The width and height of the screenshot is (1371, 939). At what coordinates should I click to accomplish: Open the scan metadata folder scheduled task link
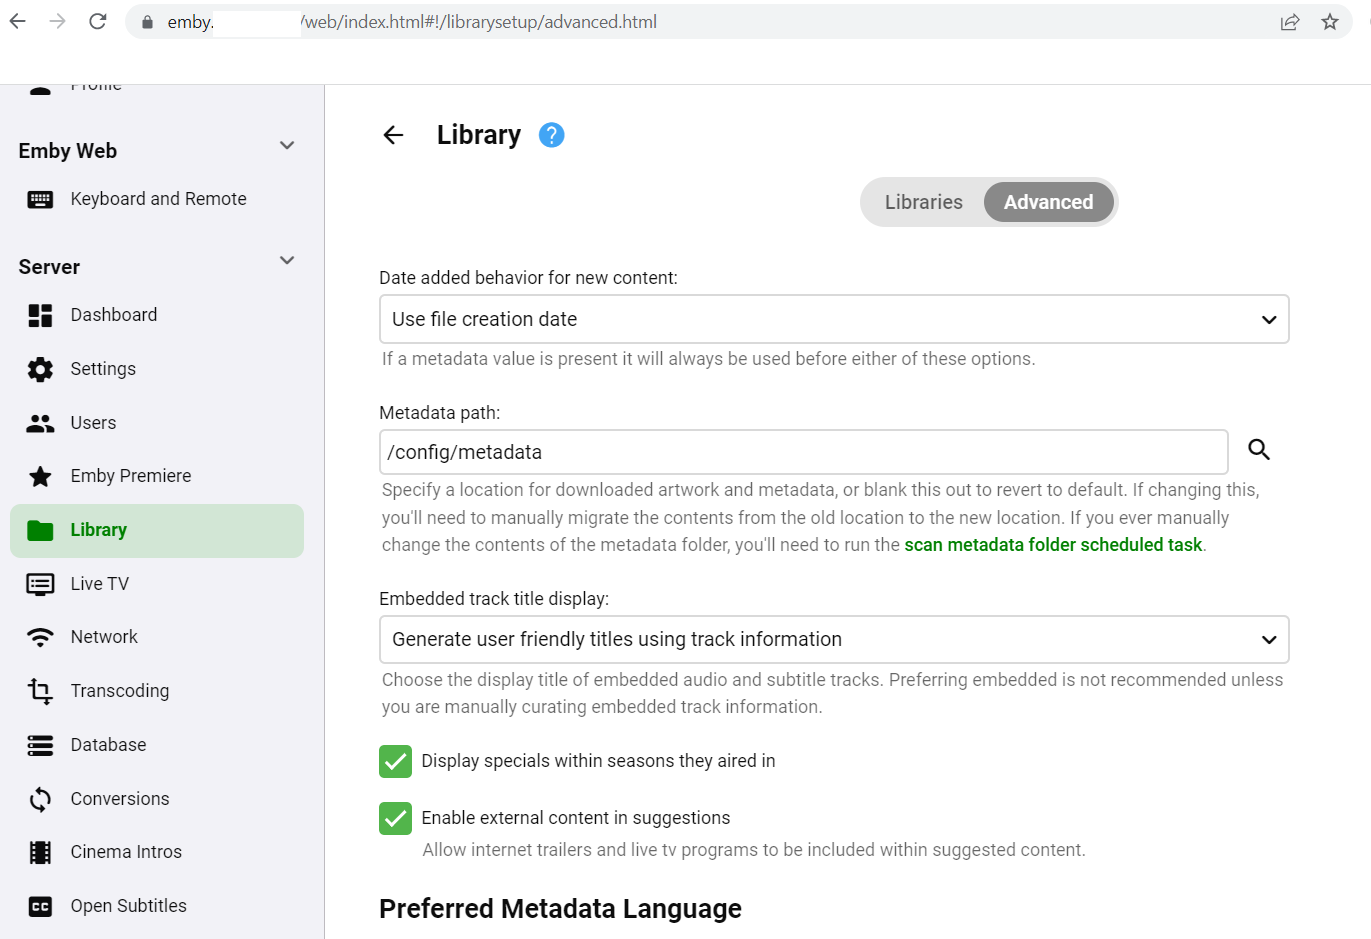point(1053,545)
